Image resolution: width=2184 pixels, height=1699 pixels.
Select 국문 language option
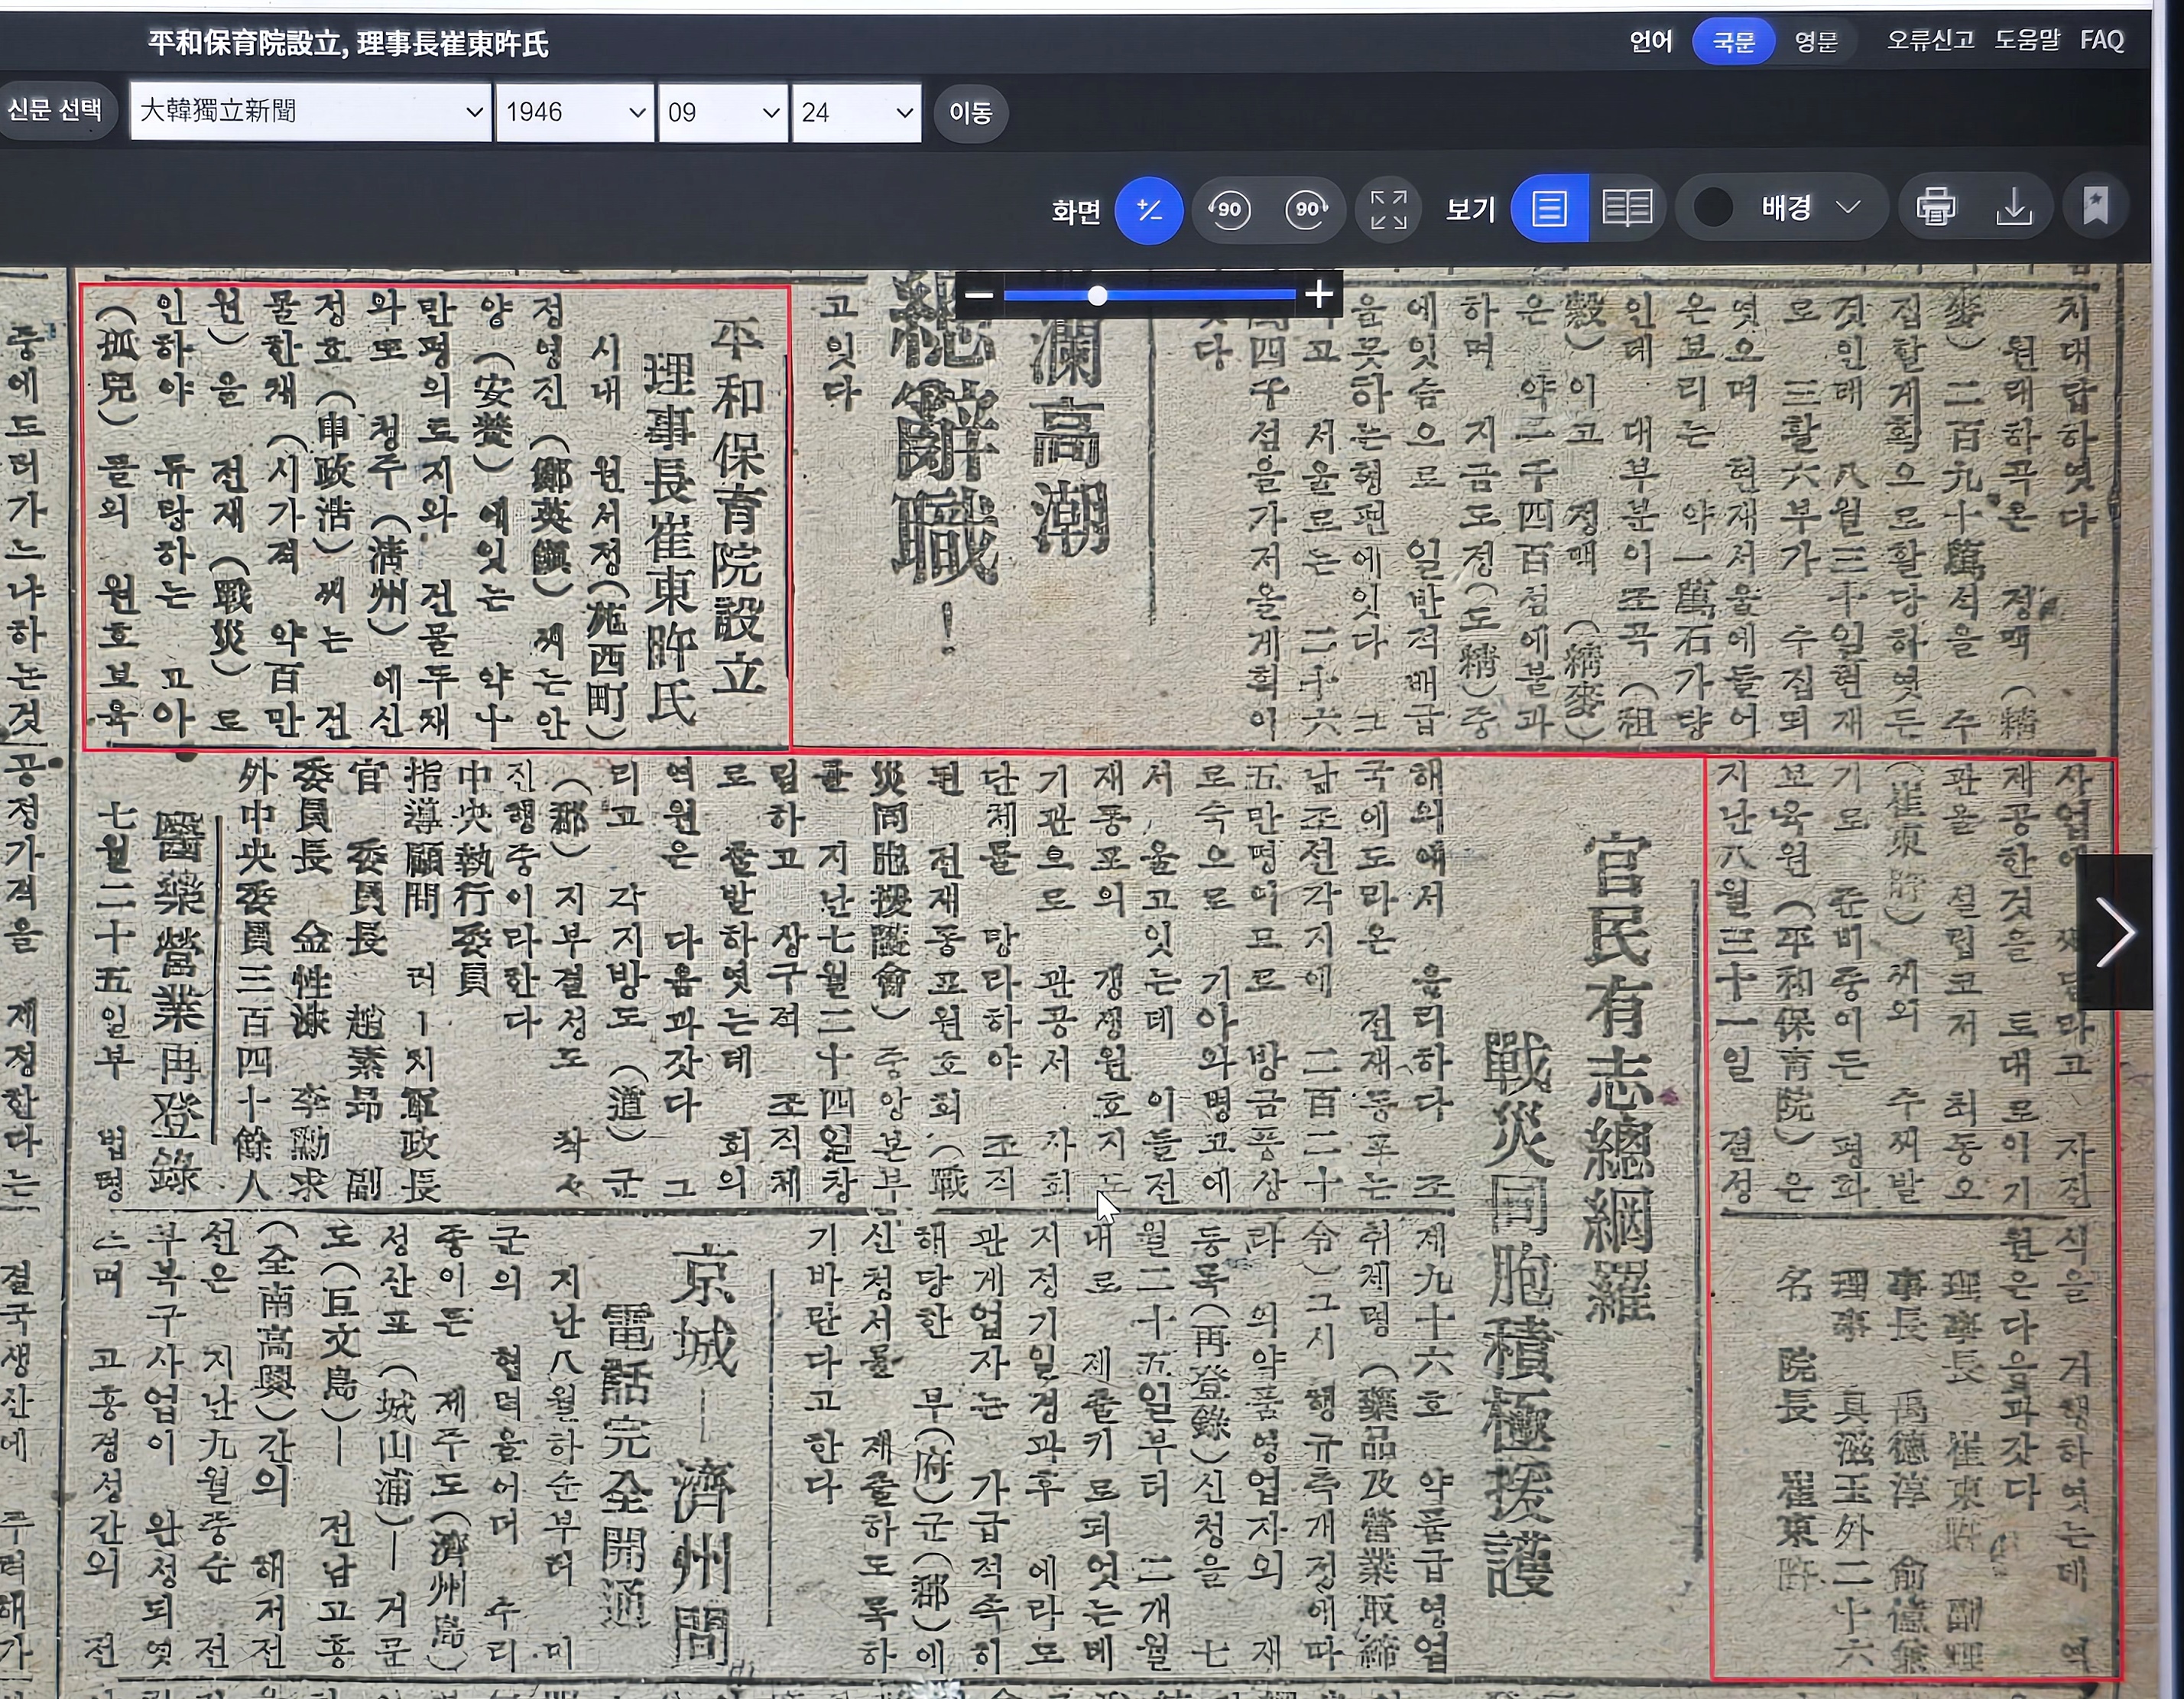[x=1734, y=42]
